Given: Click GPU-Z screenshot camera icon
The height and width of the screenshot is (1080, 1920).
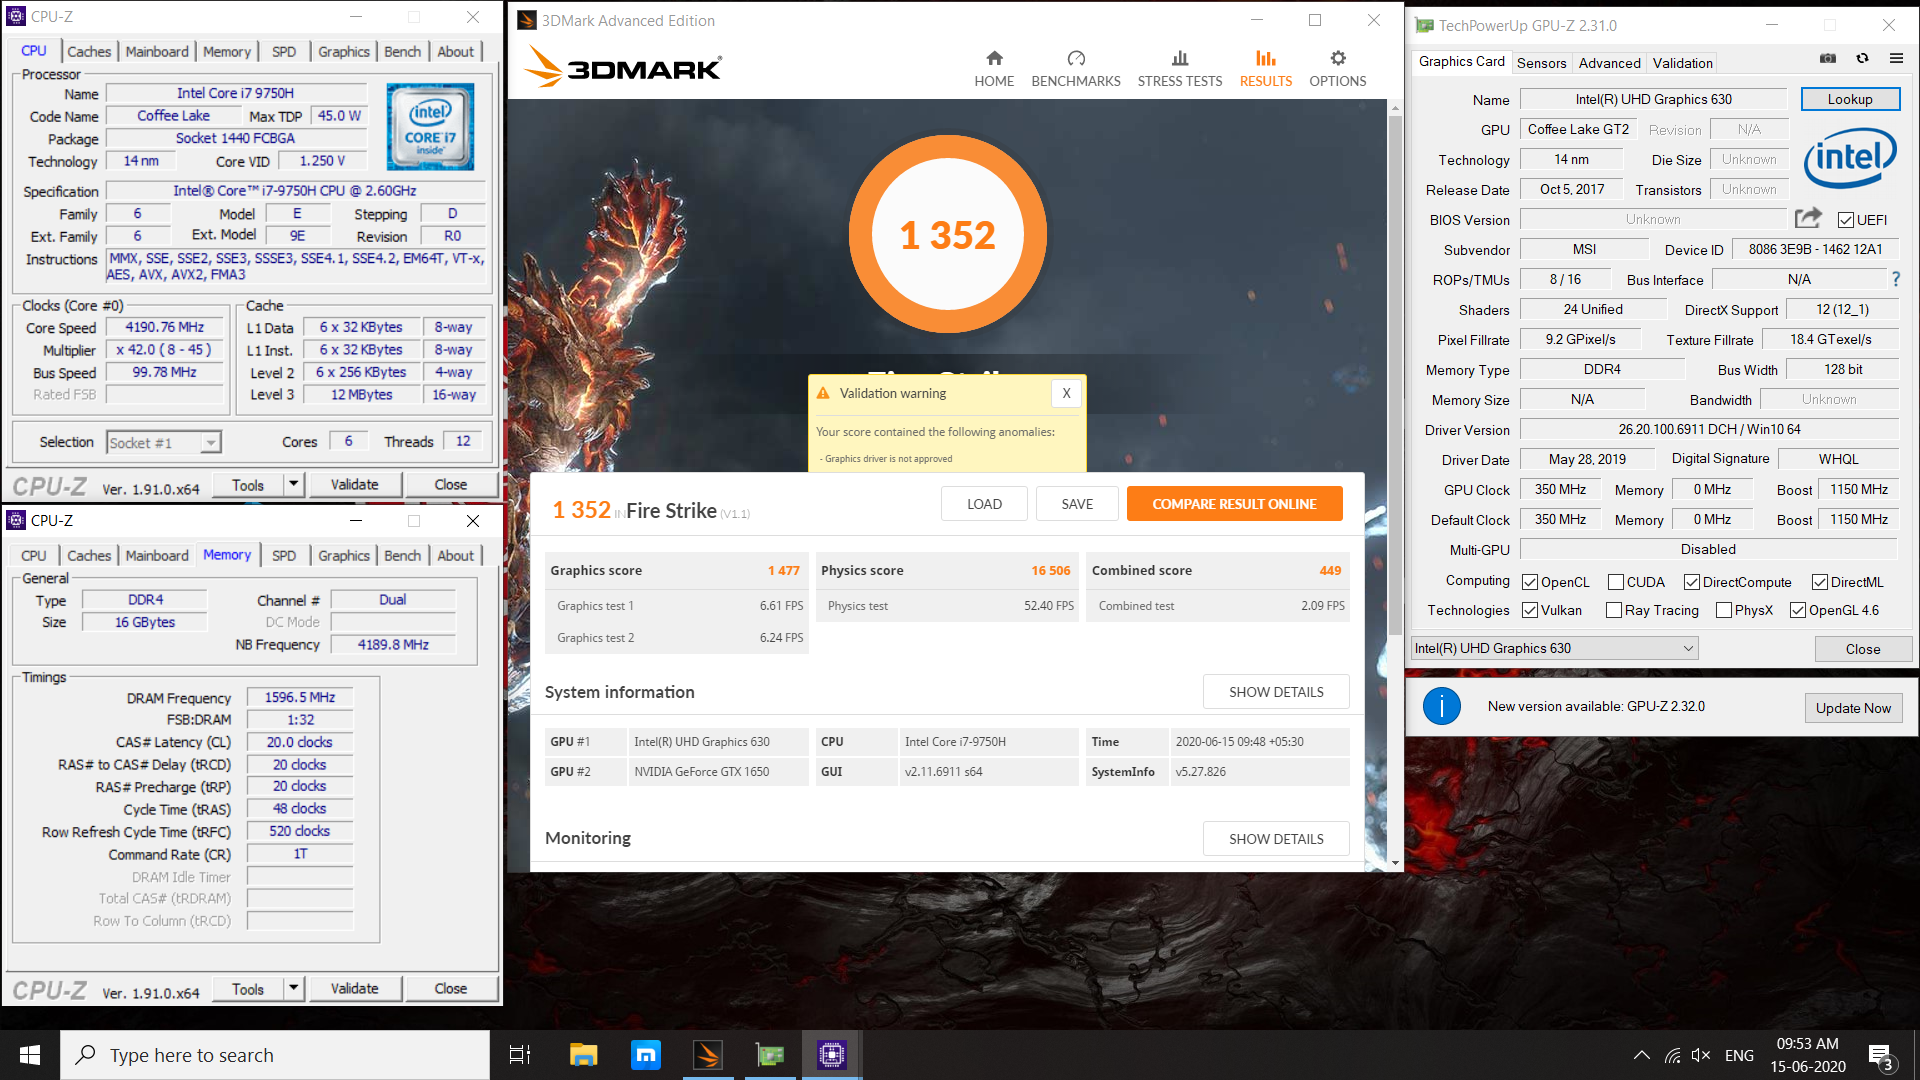Looking at the screenshot, I should [x=1828, y=59].
